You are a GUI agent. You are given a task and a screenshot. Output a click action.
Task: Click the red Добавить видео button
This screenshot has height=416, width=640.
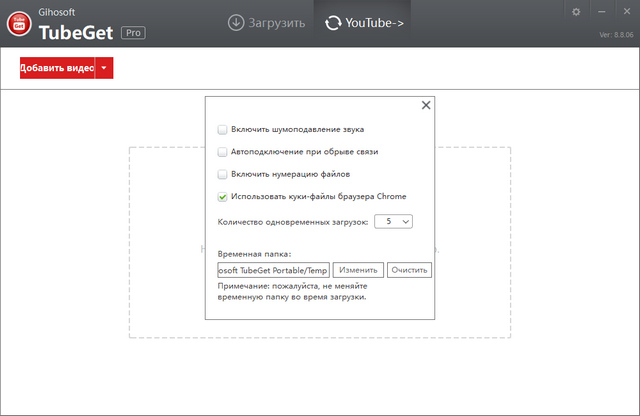[57, 67]
